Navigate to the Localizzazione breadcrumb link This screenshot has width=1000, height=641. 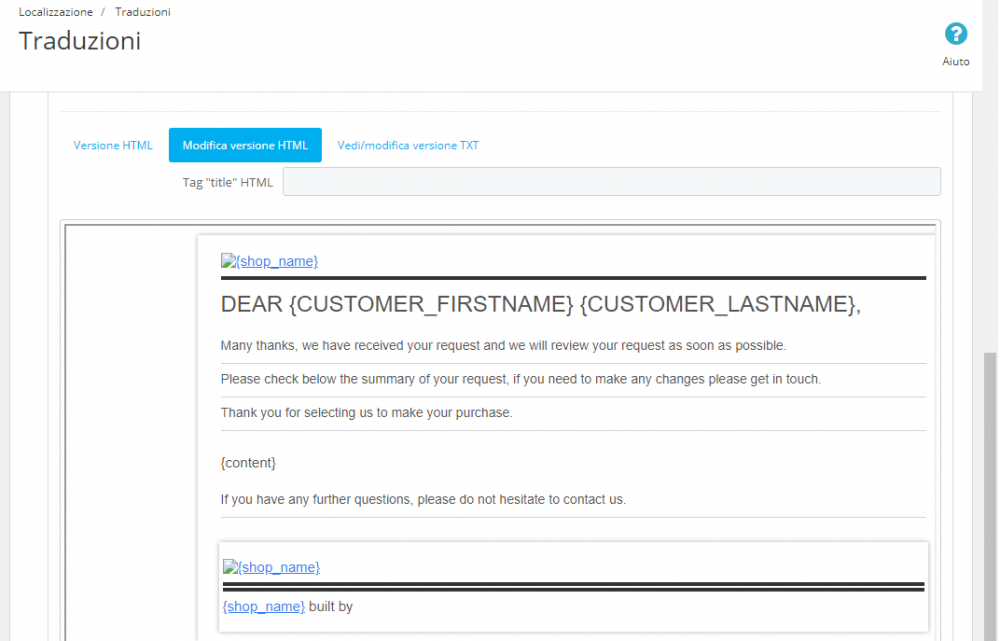55,12
